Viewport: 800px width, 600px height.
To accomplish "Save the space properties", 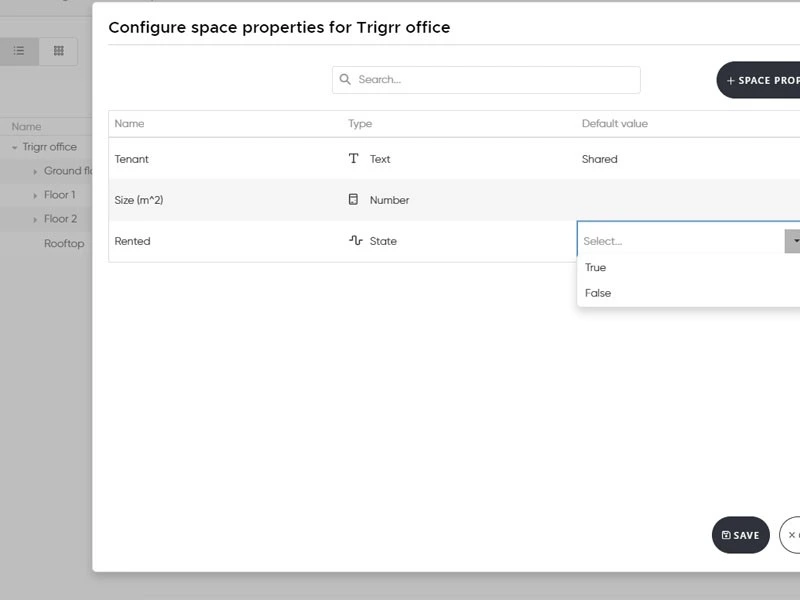I will (740, 535).
